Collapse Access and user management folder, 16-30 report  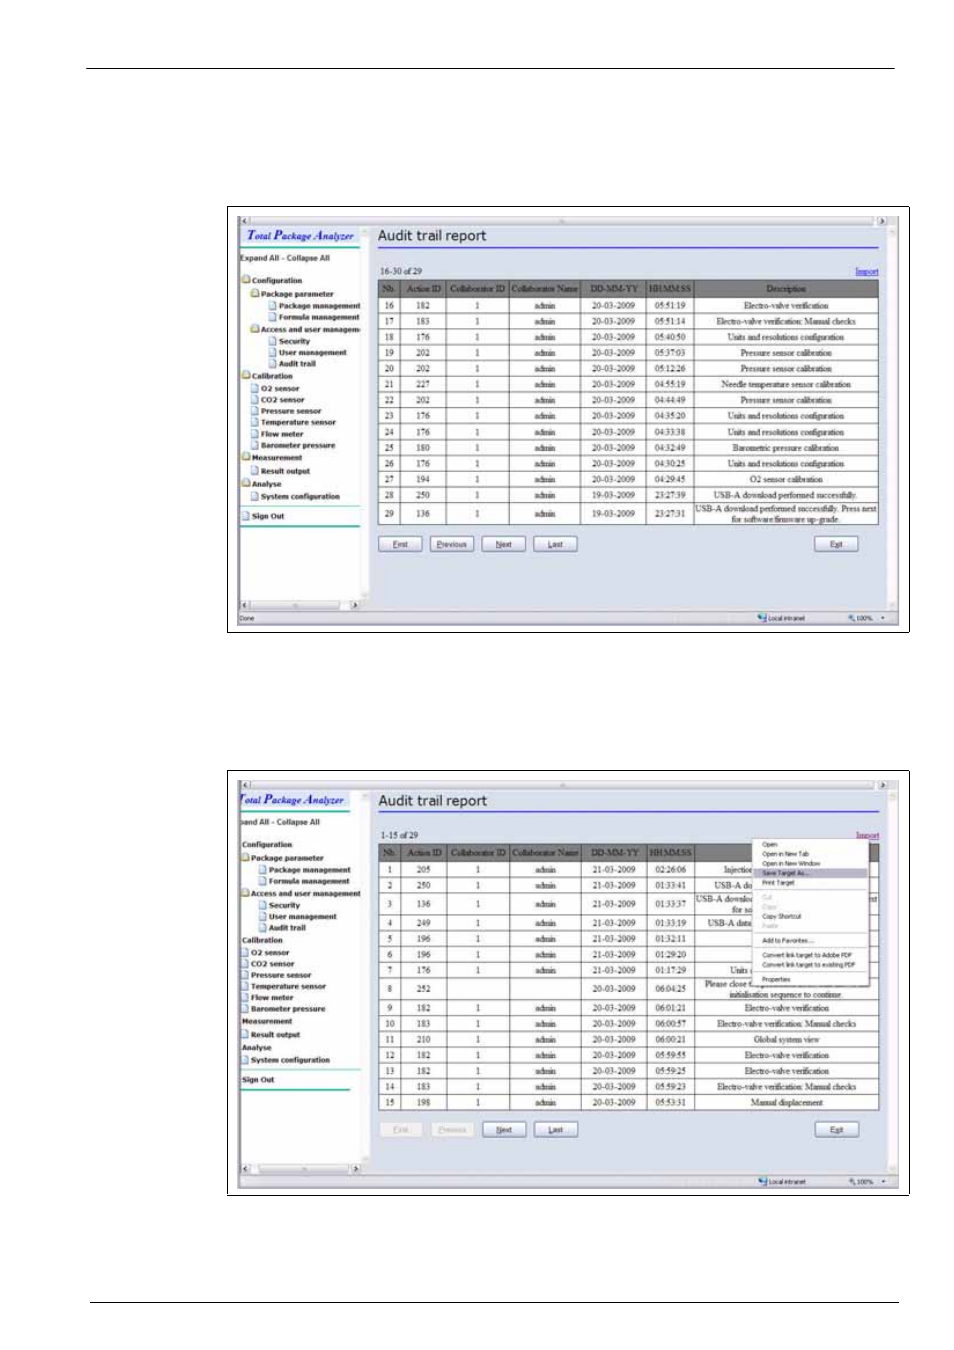(255, 328)
